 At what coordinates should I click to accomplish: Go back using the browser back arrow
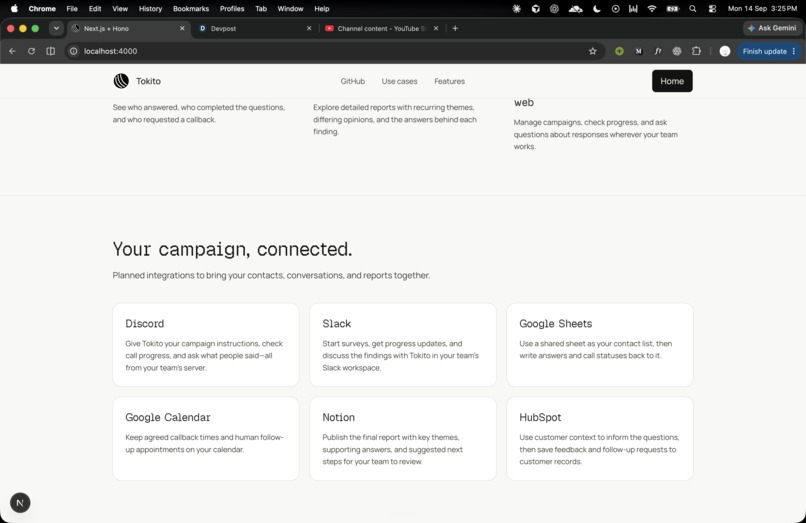point(12,51)
